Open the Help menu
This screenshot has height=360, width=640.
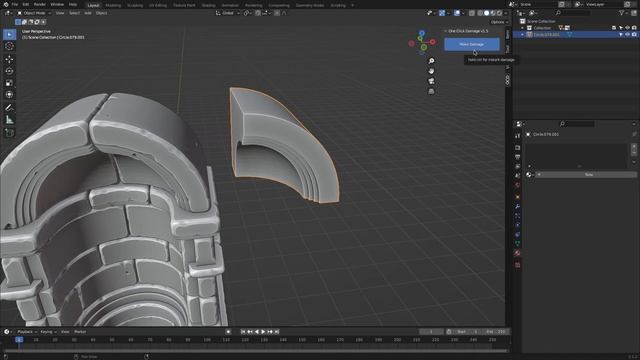tap(73, 4)
